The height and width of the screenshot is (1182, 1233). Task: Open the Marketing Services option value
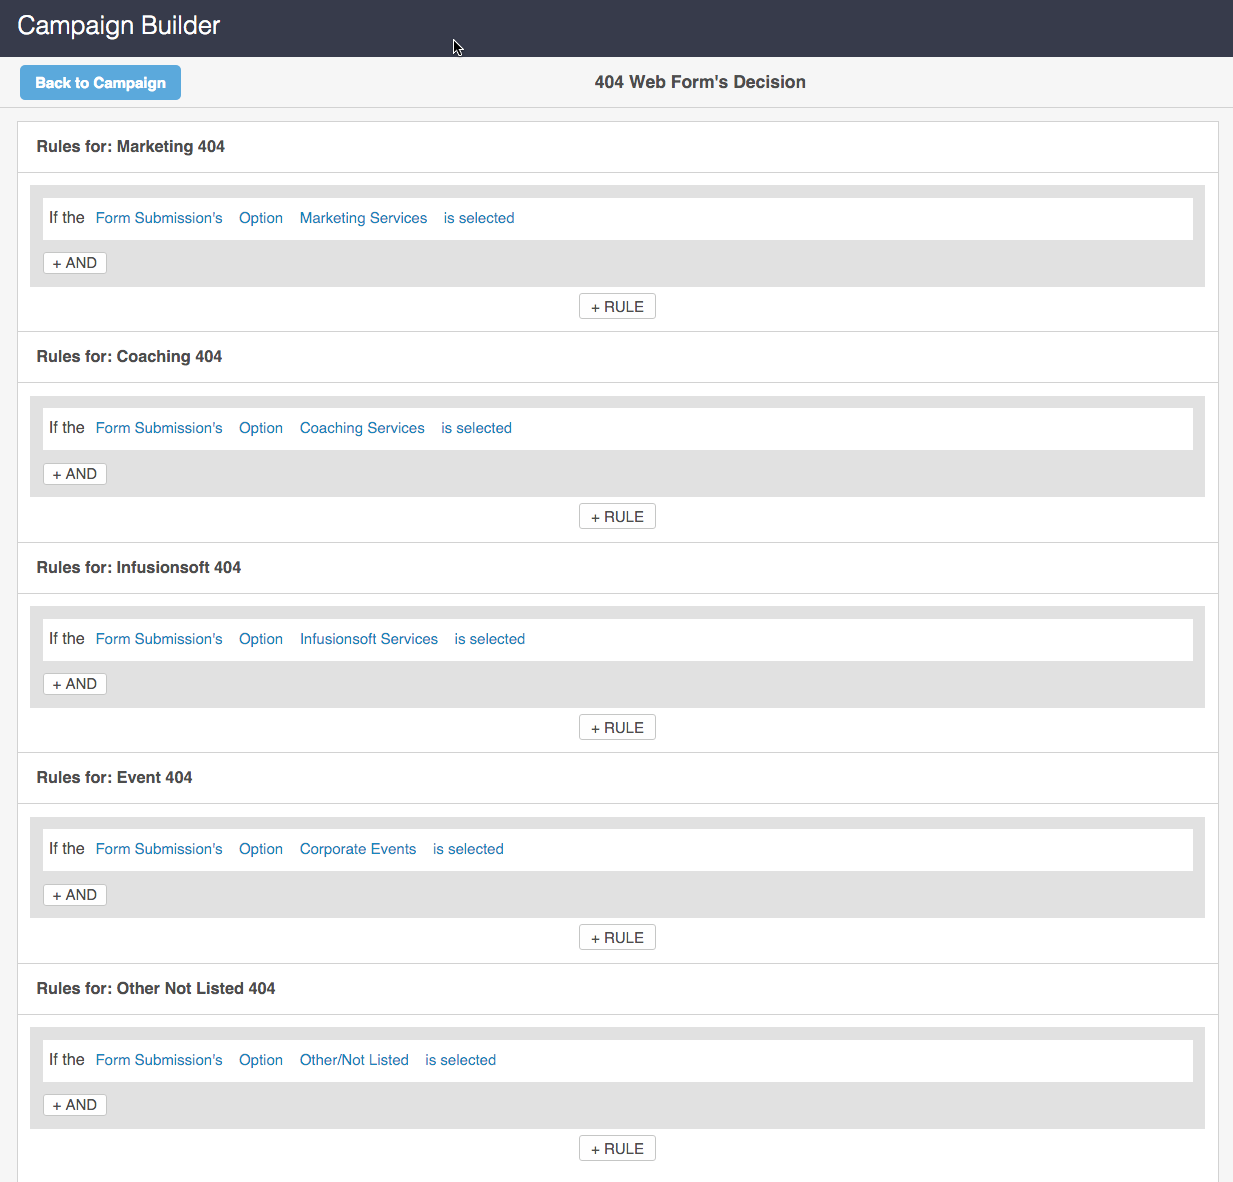pos(363,218)
